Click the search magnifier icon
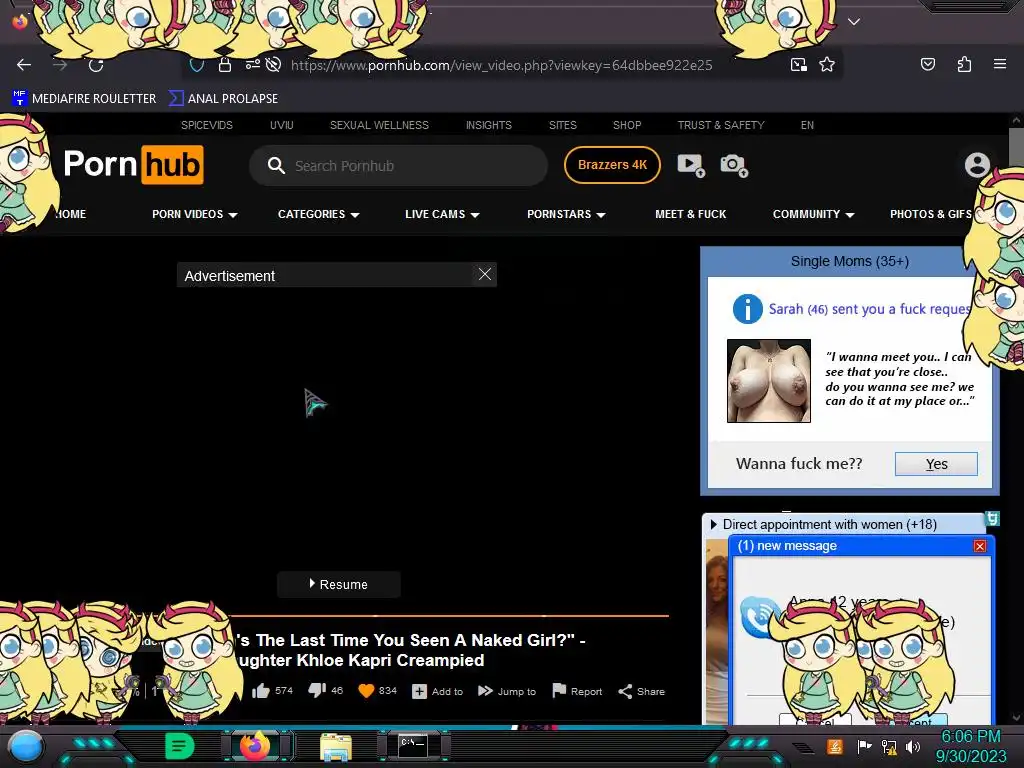 (276, 165)
